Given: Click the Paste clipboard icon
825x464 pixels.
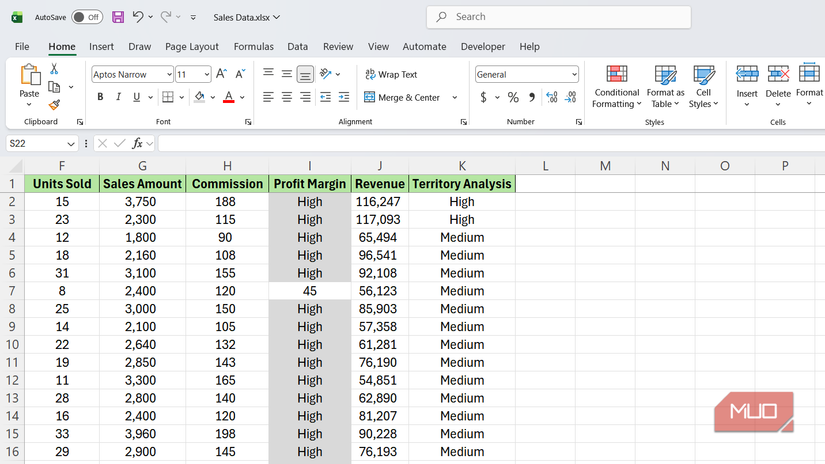Looking at the screenshot, I should pos(29,75).
